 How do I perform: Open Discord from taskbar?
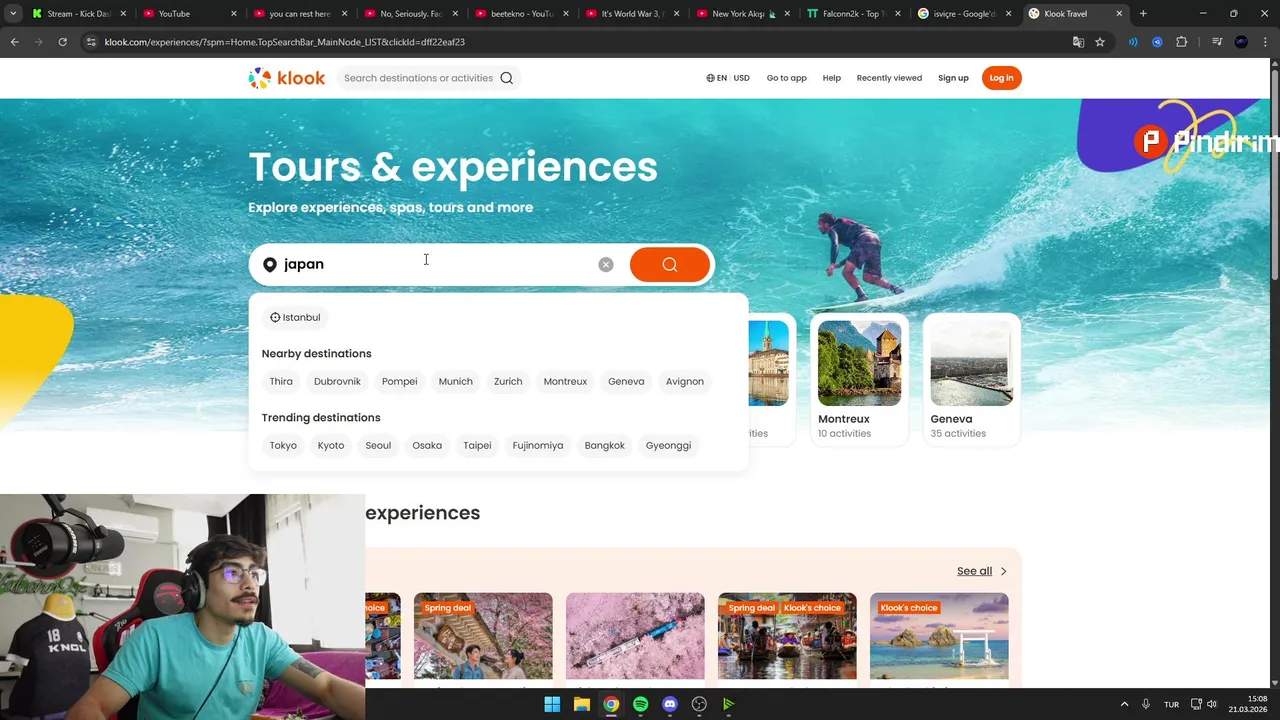coord(670,704)
